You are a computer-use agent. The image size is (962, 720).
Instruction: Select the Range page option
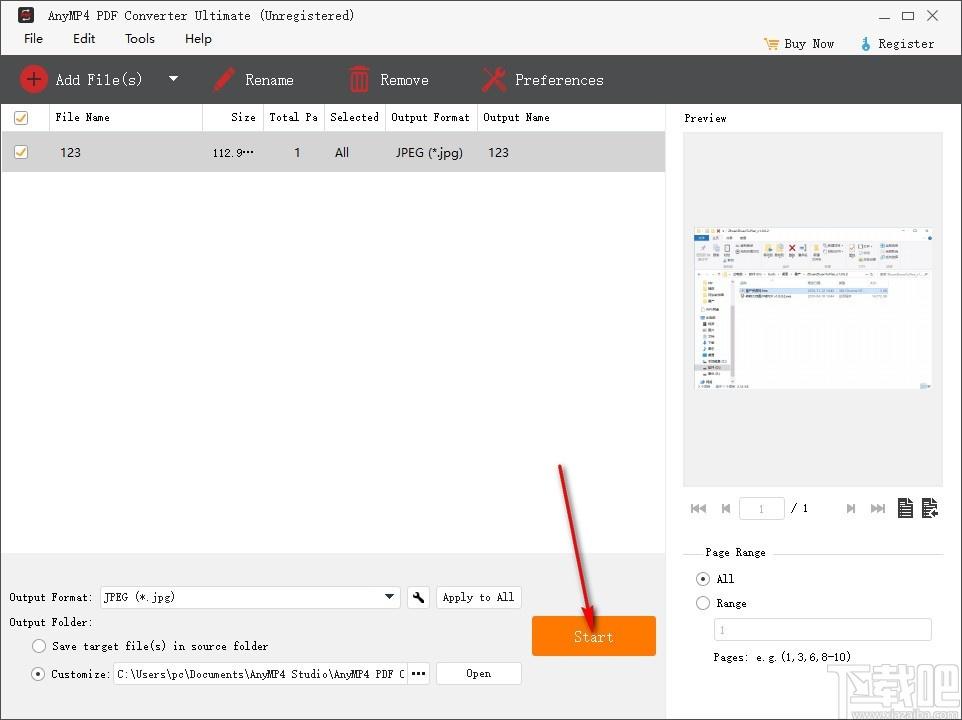(703, 603)
